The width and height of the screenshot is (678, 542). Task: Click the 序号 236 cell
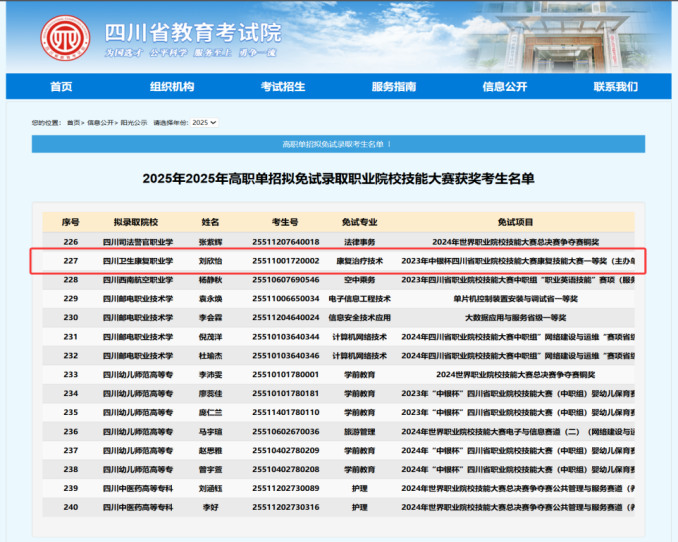point(70,431)
